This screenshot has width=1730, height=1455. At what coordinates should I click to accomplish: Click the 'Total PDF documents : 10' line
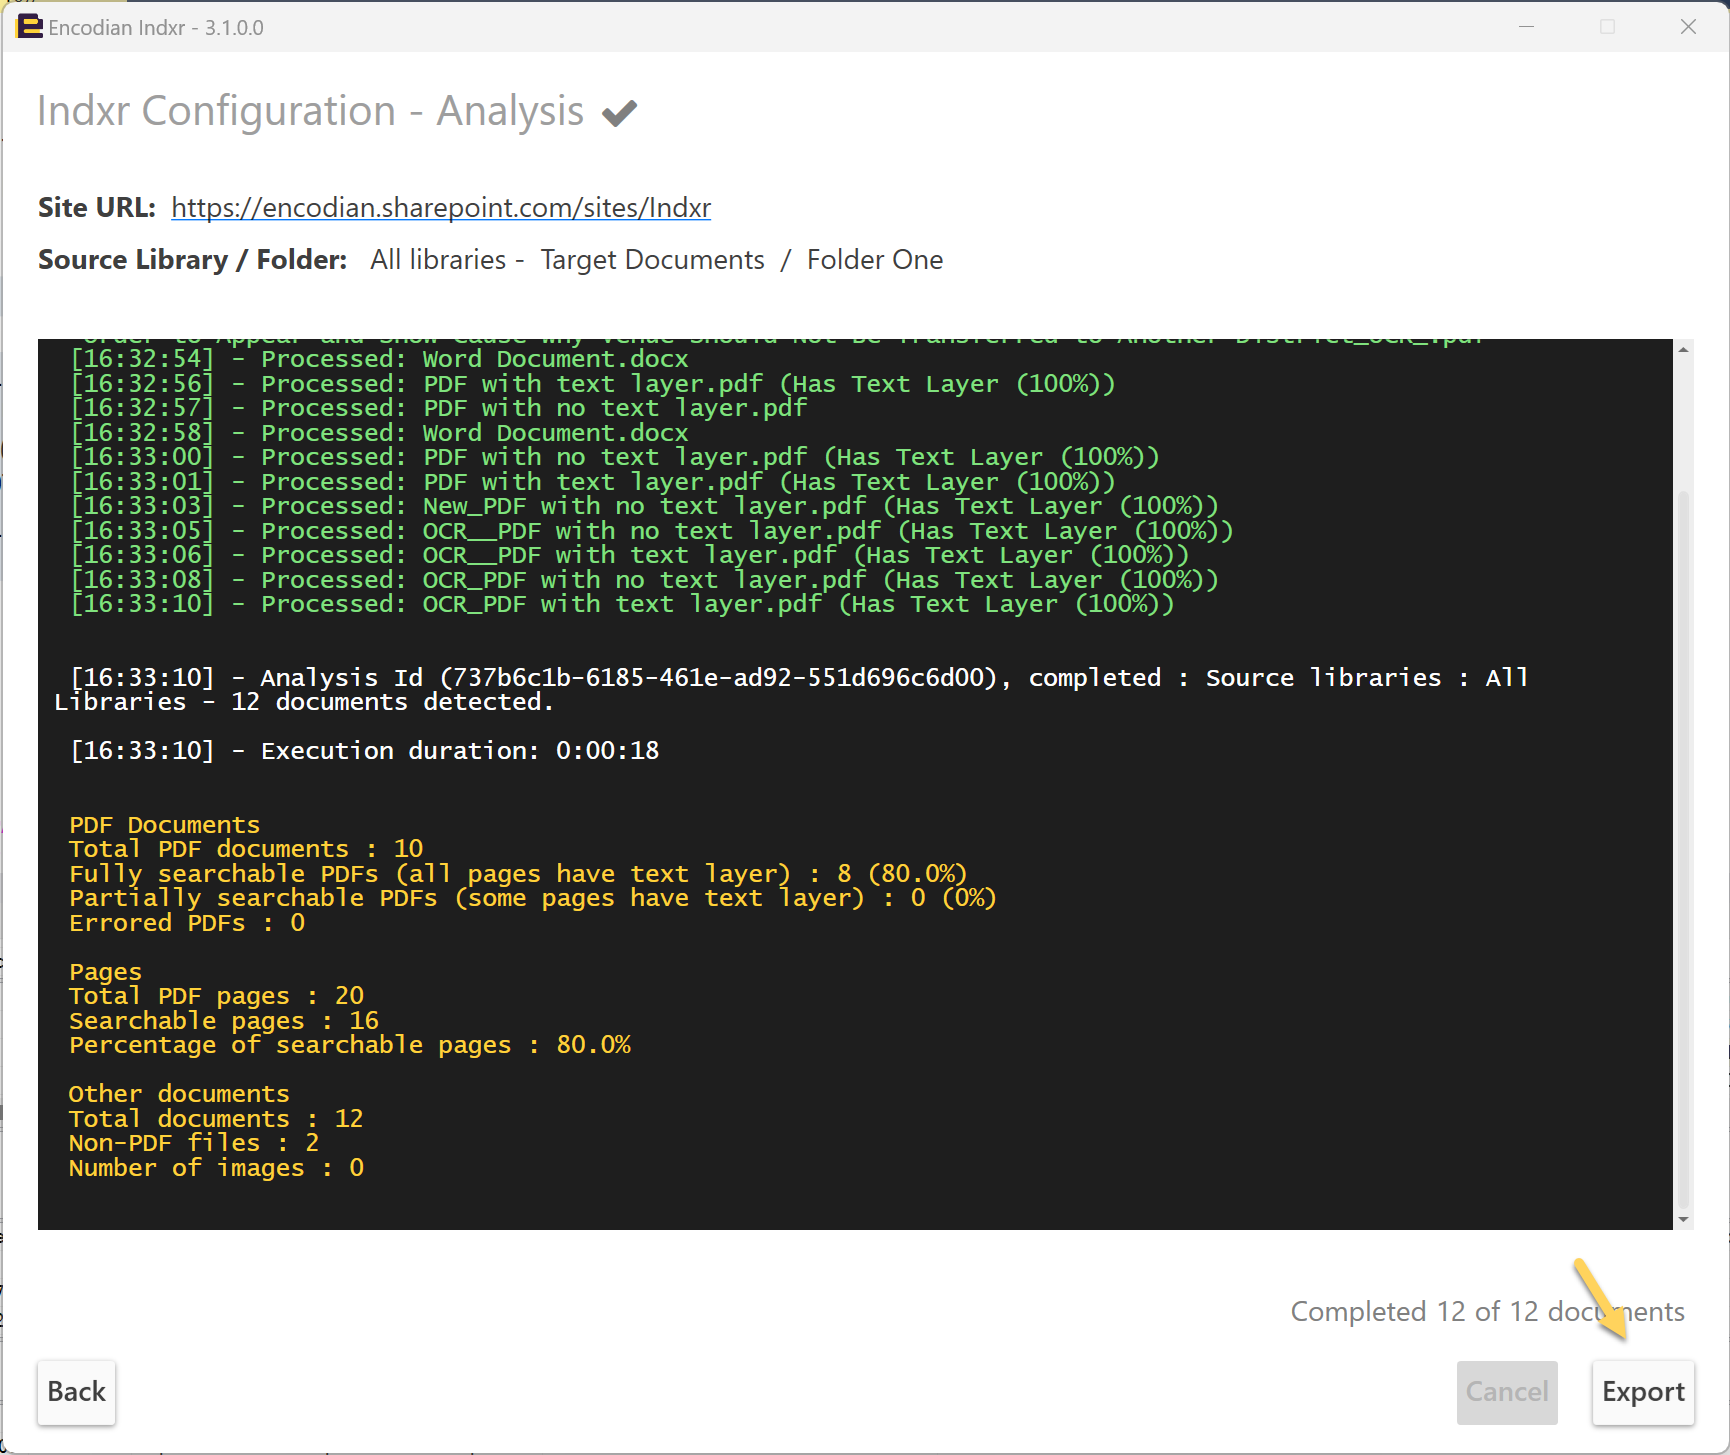246,849
